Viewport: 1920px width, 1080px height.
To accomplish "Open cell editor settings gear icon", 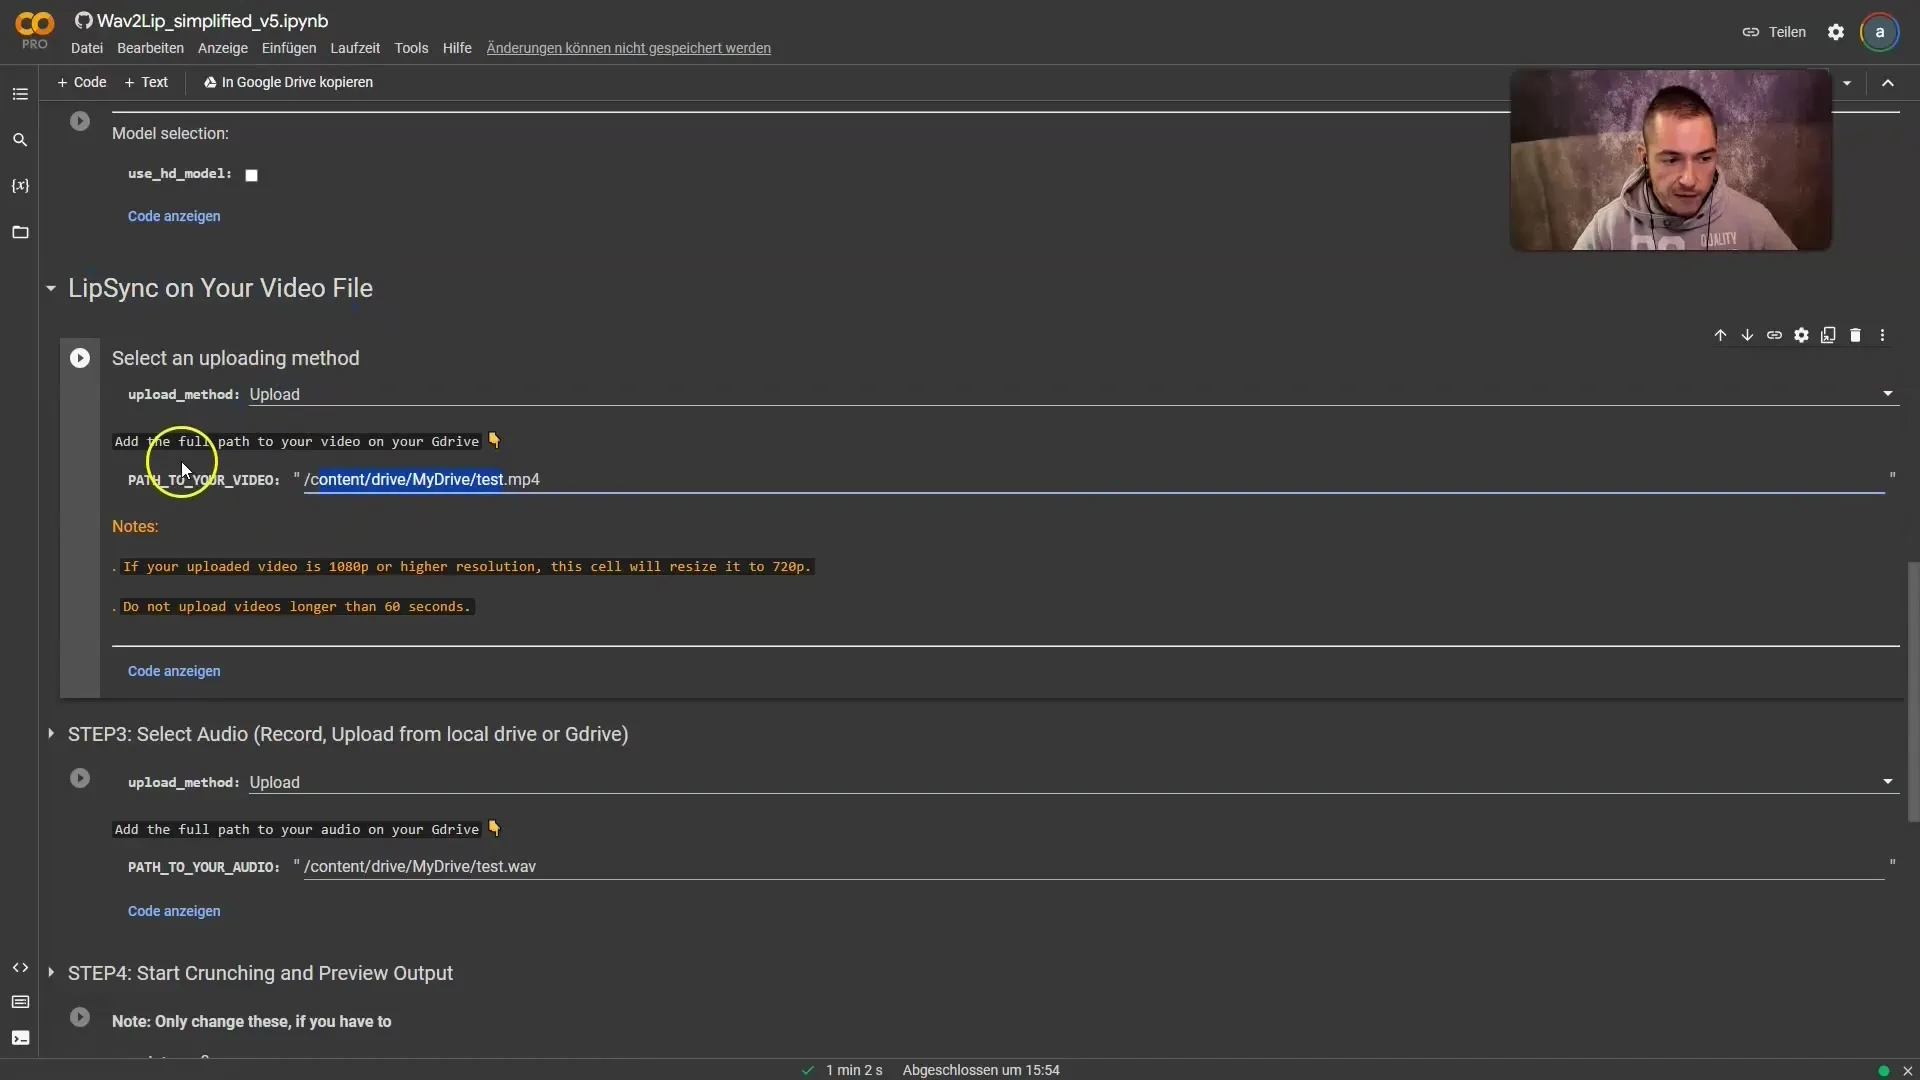I will point(1801,335).
